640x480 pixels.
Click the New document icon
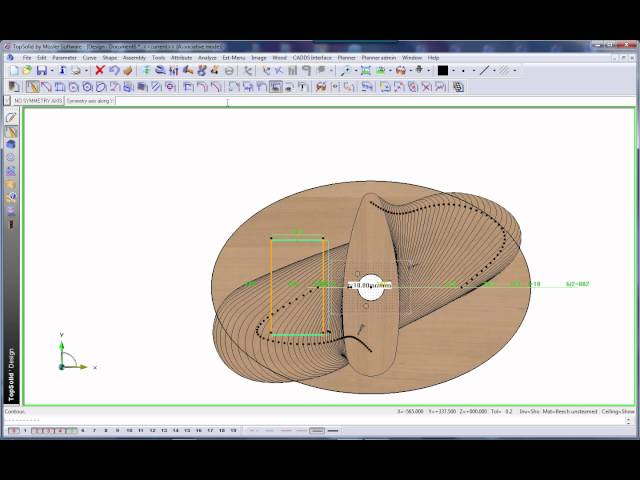(13, 71)
